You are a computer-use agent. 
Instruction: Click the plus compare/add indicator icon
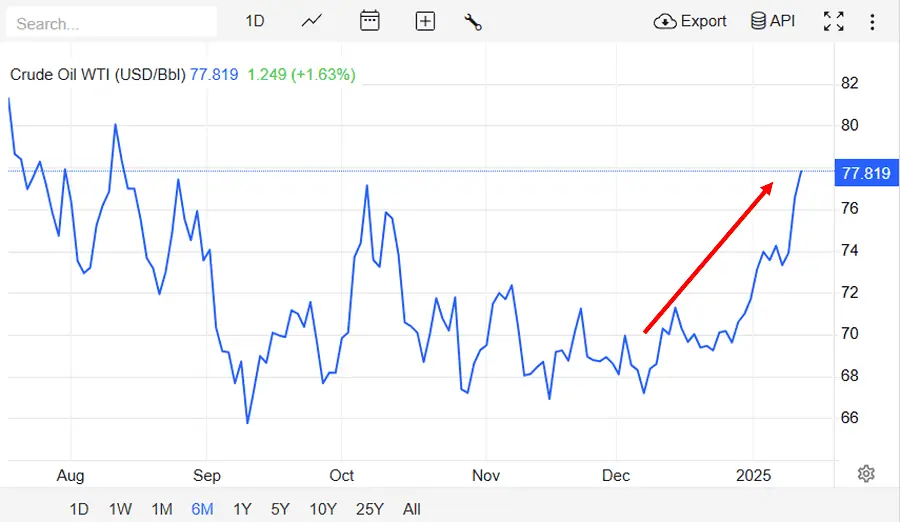point(425,21)
